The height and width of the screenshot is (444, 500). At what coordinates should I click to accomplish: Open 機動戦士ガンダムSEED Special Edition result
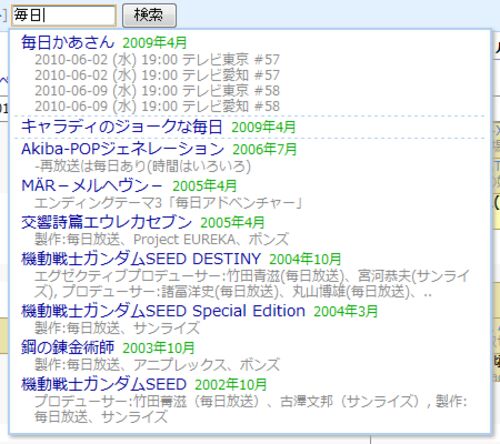pyautogui.click(x=163, y=311)
